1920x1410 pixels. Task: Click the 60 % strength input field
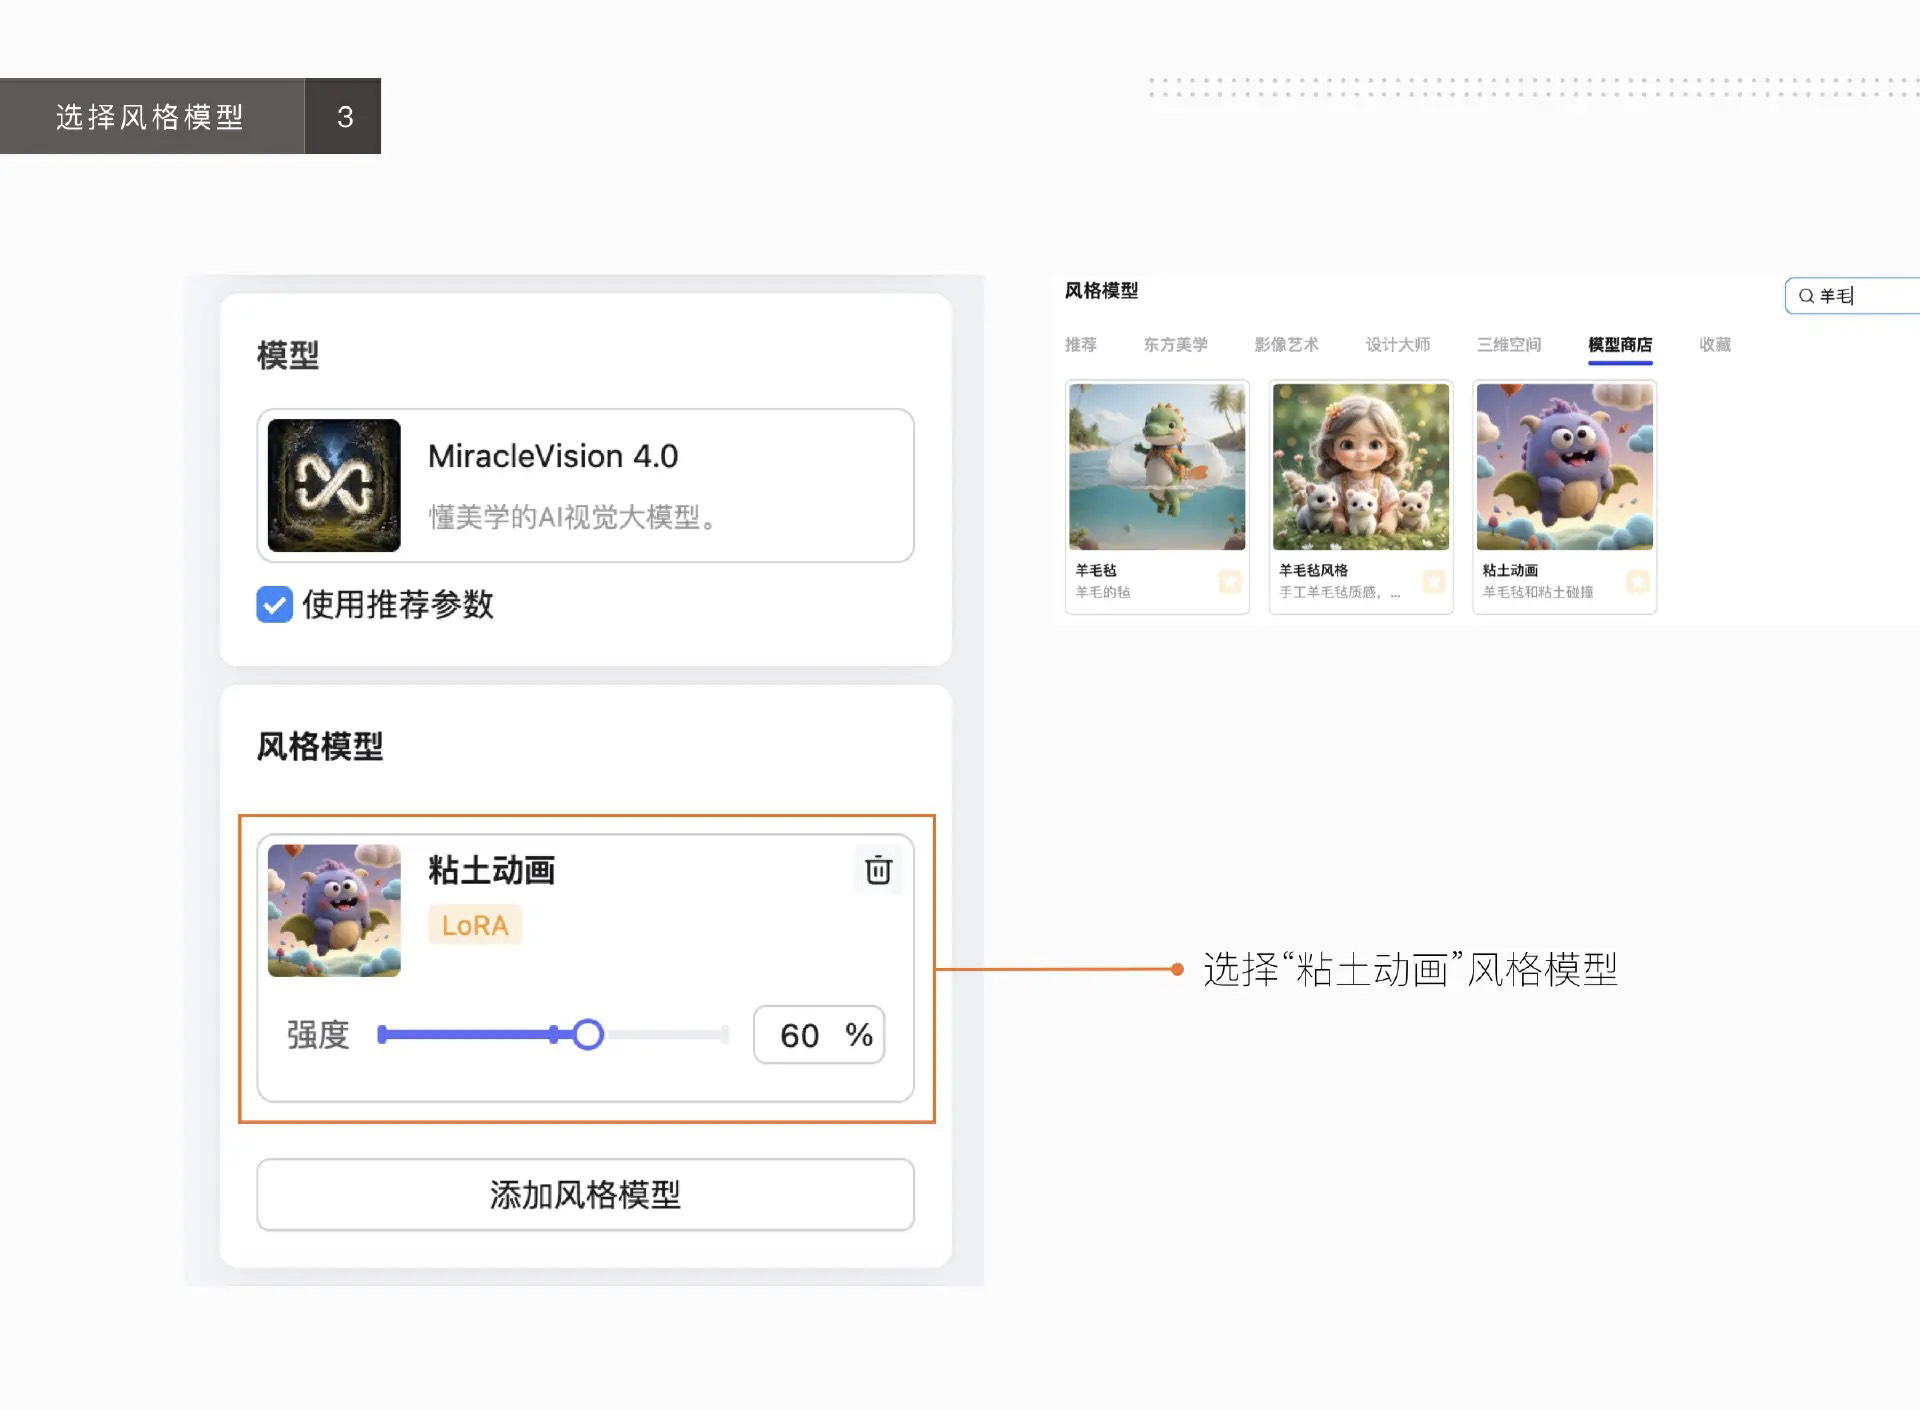pyautogui.click(x=818, y=1035)
